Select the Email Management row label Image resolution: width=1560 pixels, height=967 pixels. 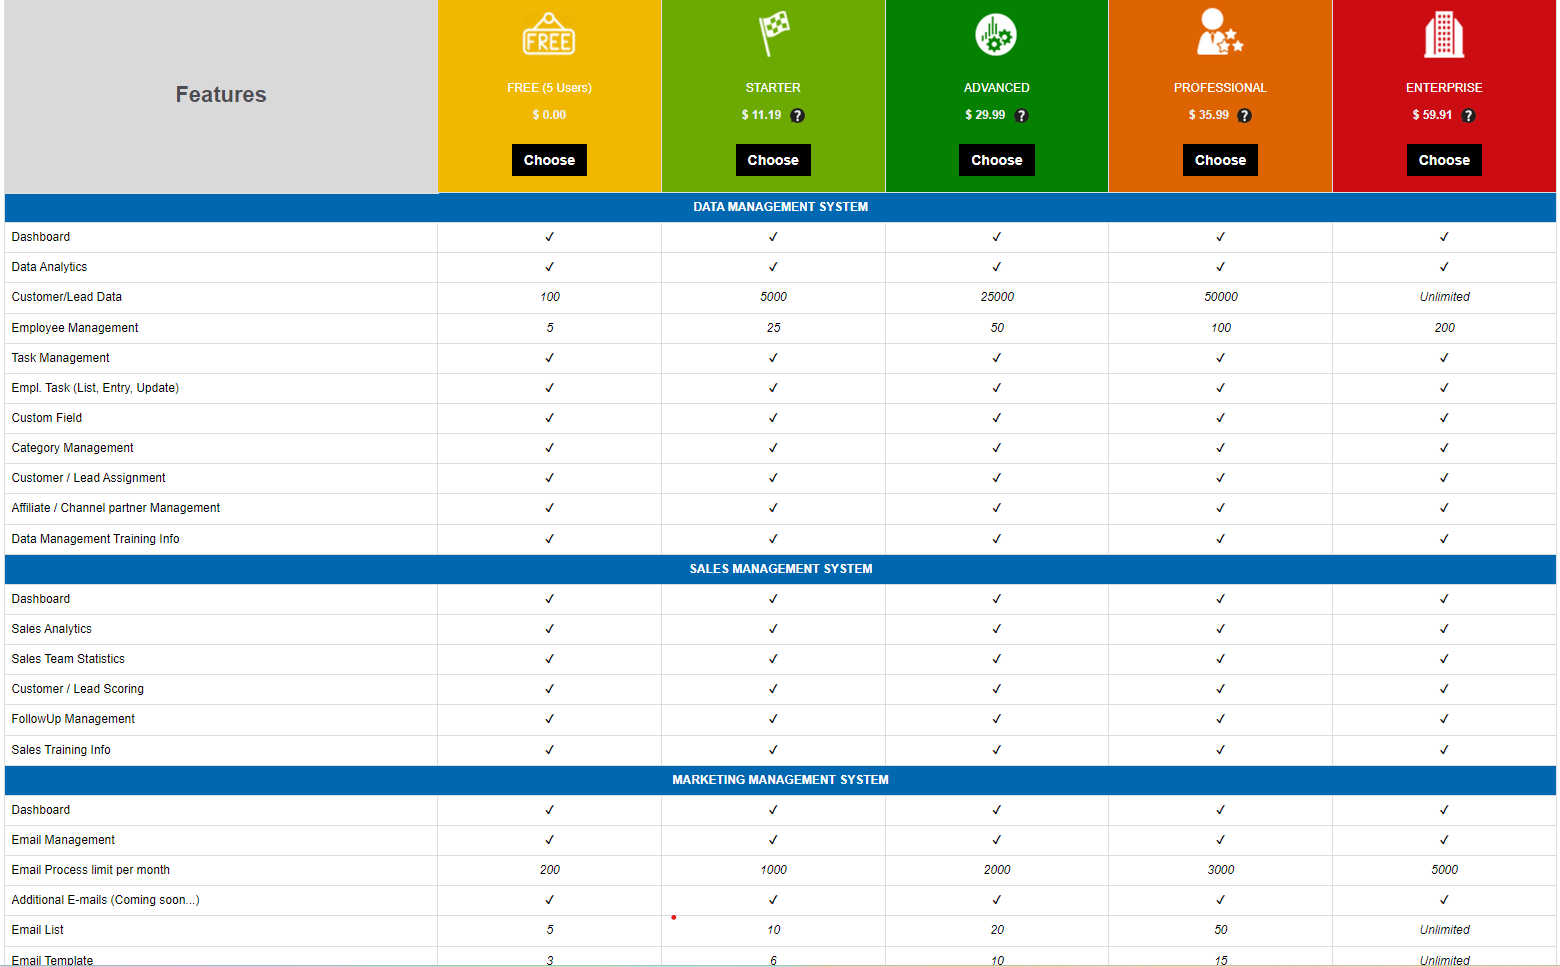63,840
